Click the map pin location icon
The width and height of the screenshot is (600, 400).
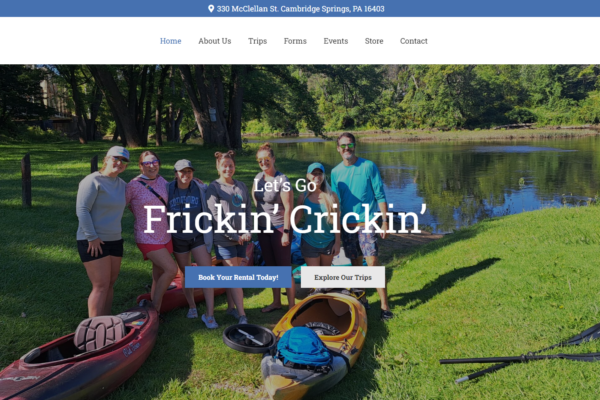211,8
